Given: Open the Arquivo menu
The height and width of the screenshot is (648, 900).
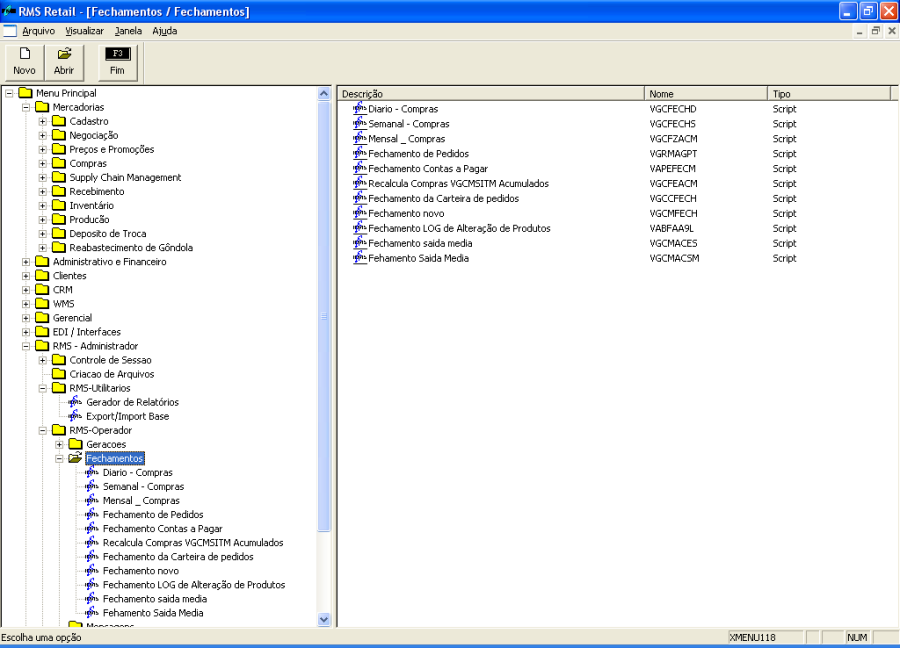Looking at the screenshot, I should tap(38, 31).
